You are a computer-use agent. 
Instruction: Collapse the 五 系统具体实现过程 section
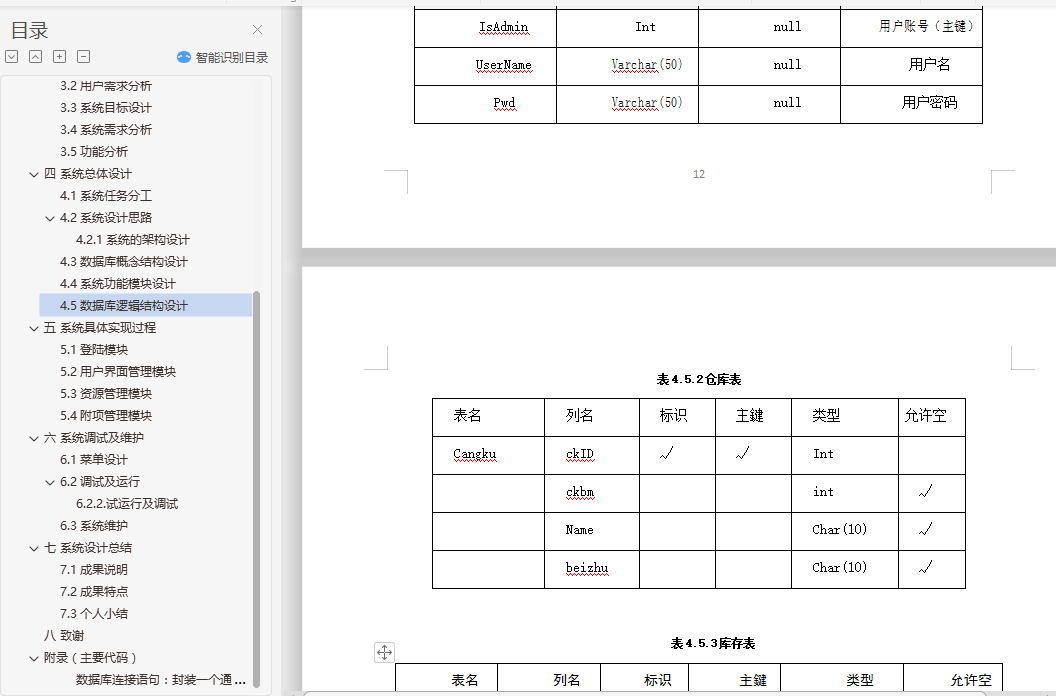(x=34, y=328)
